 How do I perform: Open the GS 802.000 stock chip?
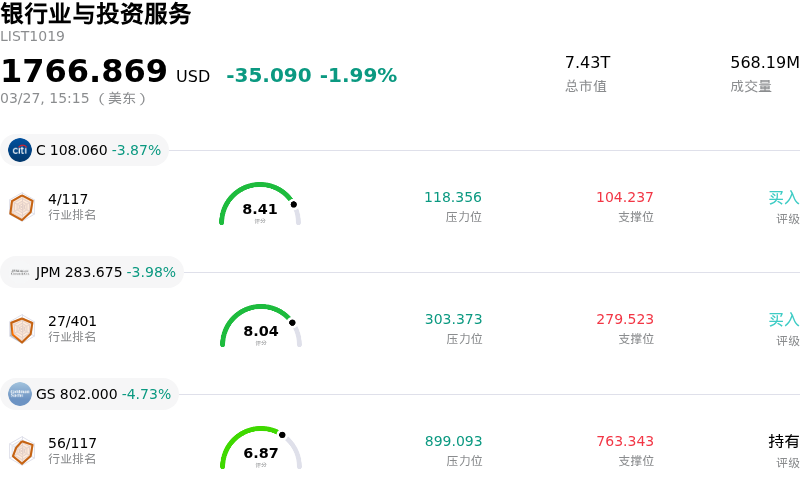click(x=91, y=394)
